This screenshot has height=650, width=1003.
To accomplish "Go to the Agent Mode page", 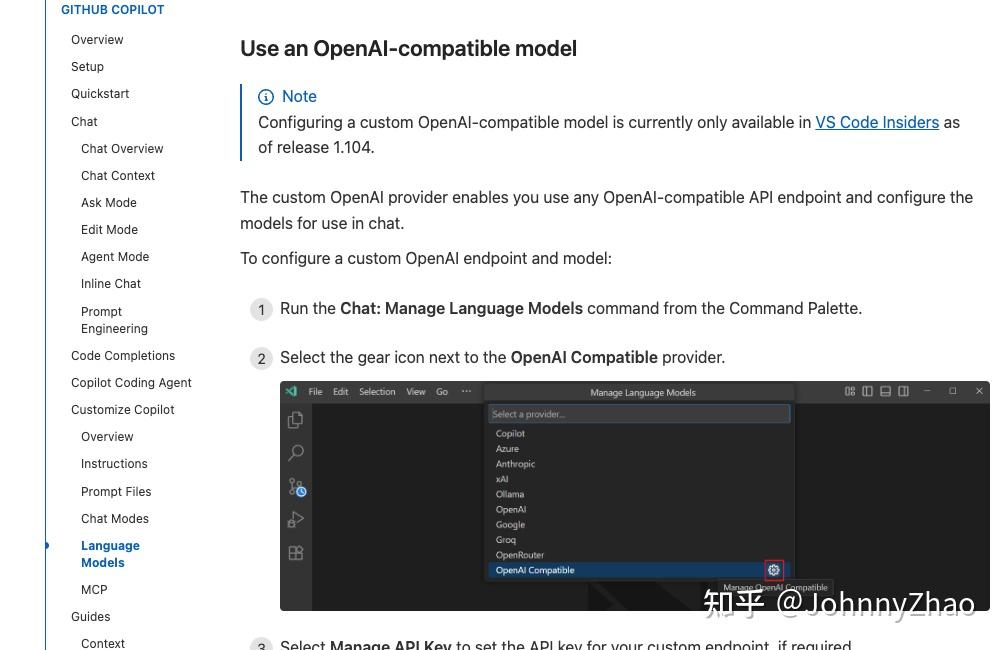I will [x=115, y=257].
